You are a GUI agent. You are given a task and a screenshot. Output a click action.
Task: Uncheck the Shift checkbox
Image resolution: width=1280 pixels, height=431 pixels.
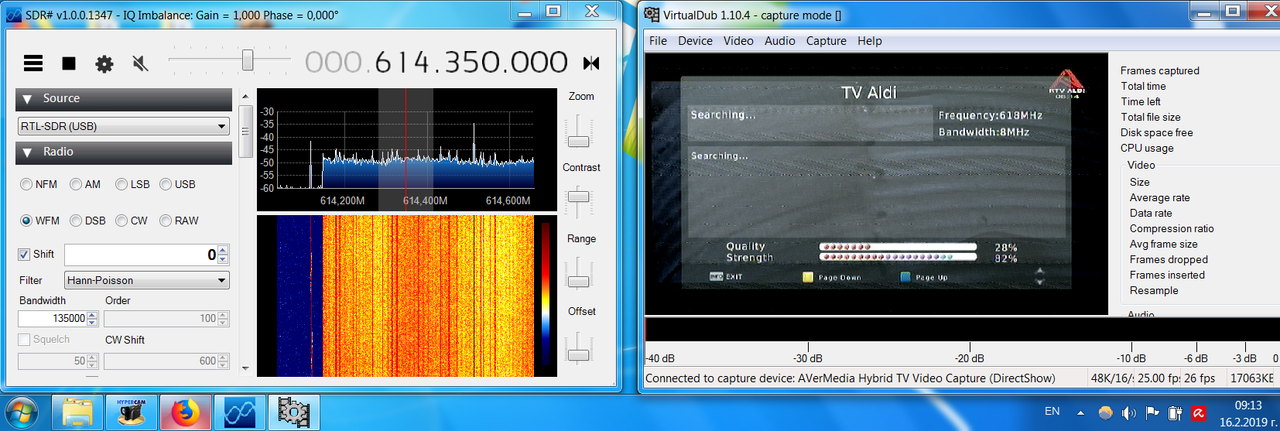point(25,254)
